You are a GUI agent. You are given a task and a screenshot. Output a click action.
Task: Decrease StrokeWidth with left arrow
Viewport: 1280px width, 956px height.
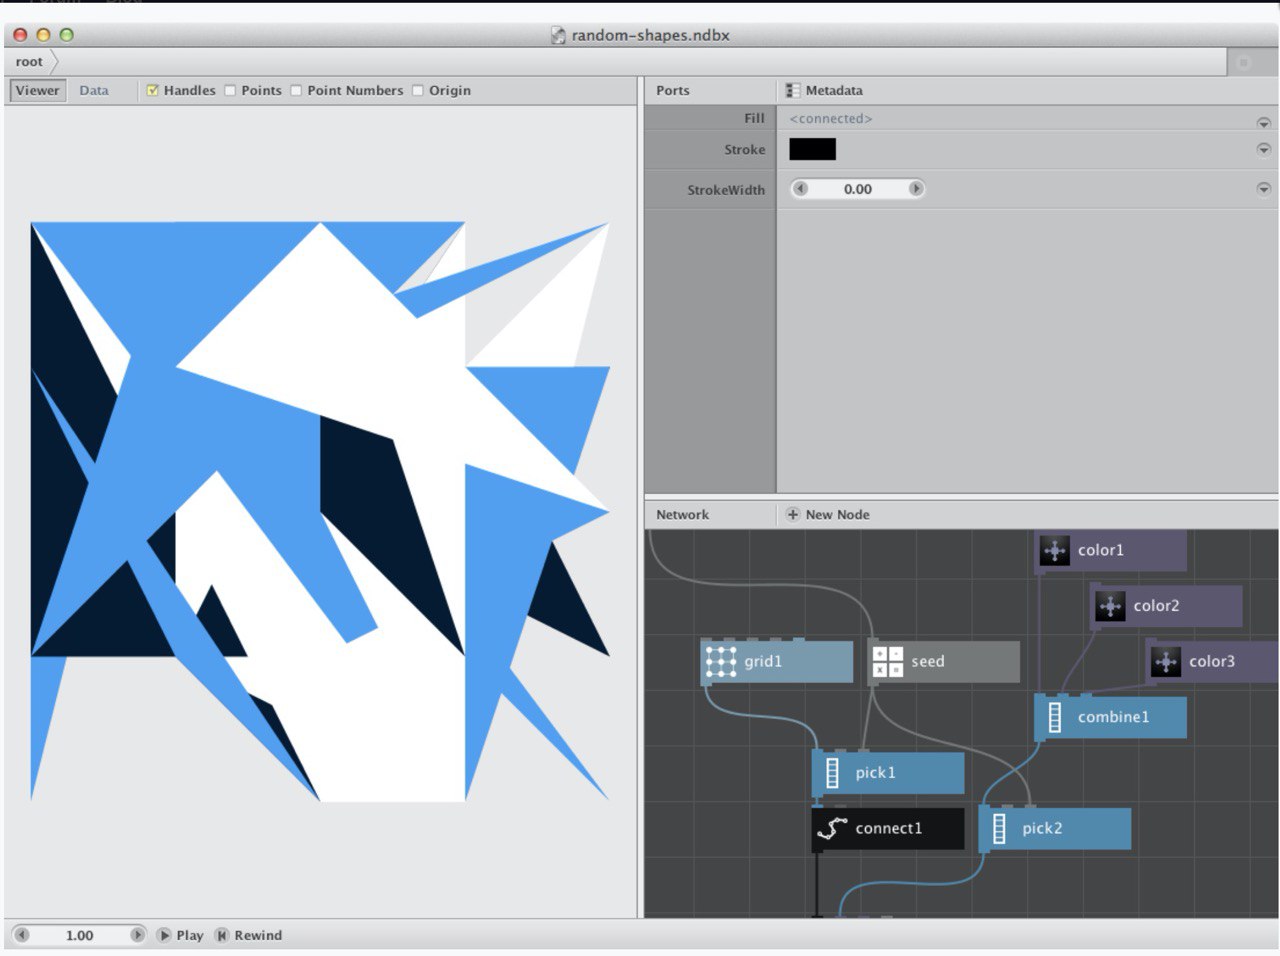[x=800, y=189]
